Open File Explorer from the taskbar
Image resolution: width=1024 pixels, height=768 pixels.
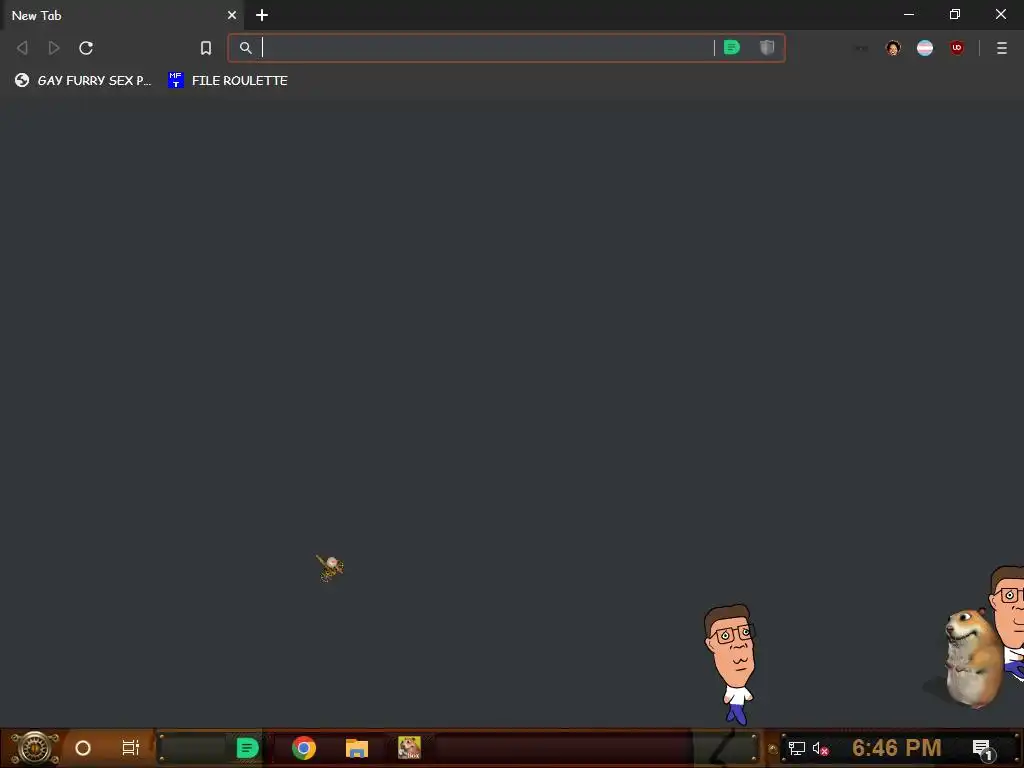coord(357,748)
